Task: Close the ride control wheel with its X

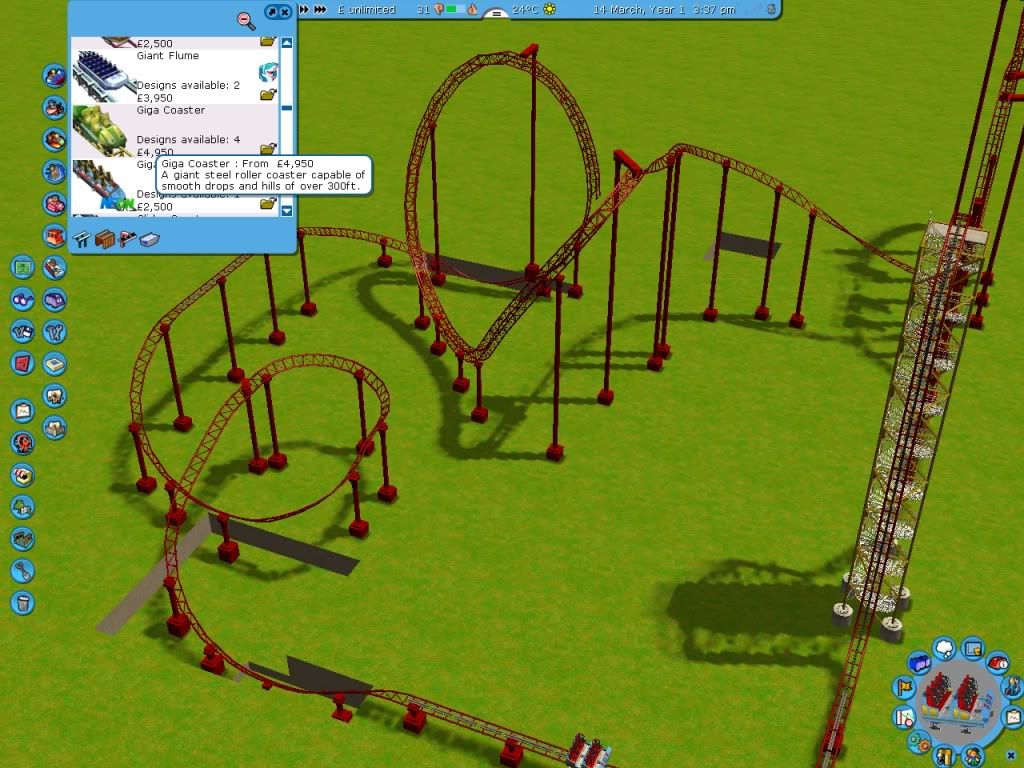Action: coord(1012,756)
